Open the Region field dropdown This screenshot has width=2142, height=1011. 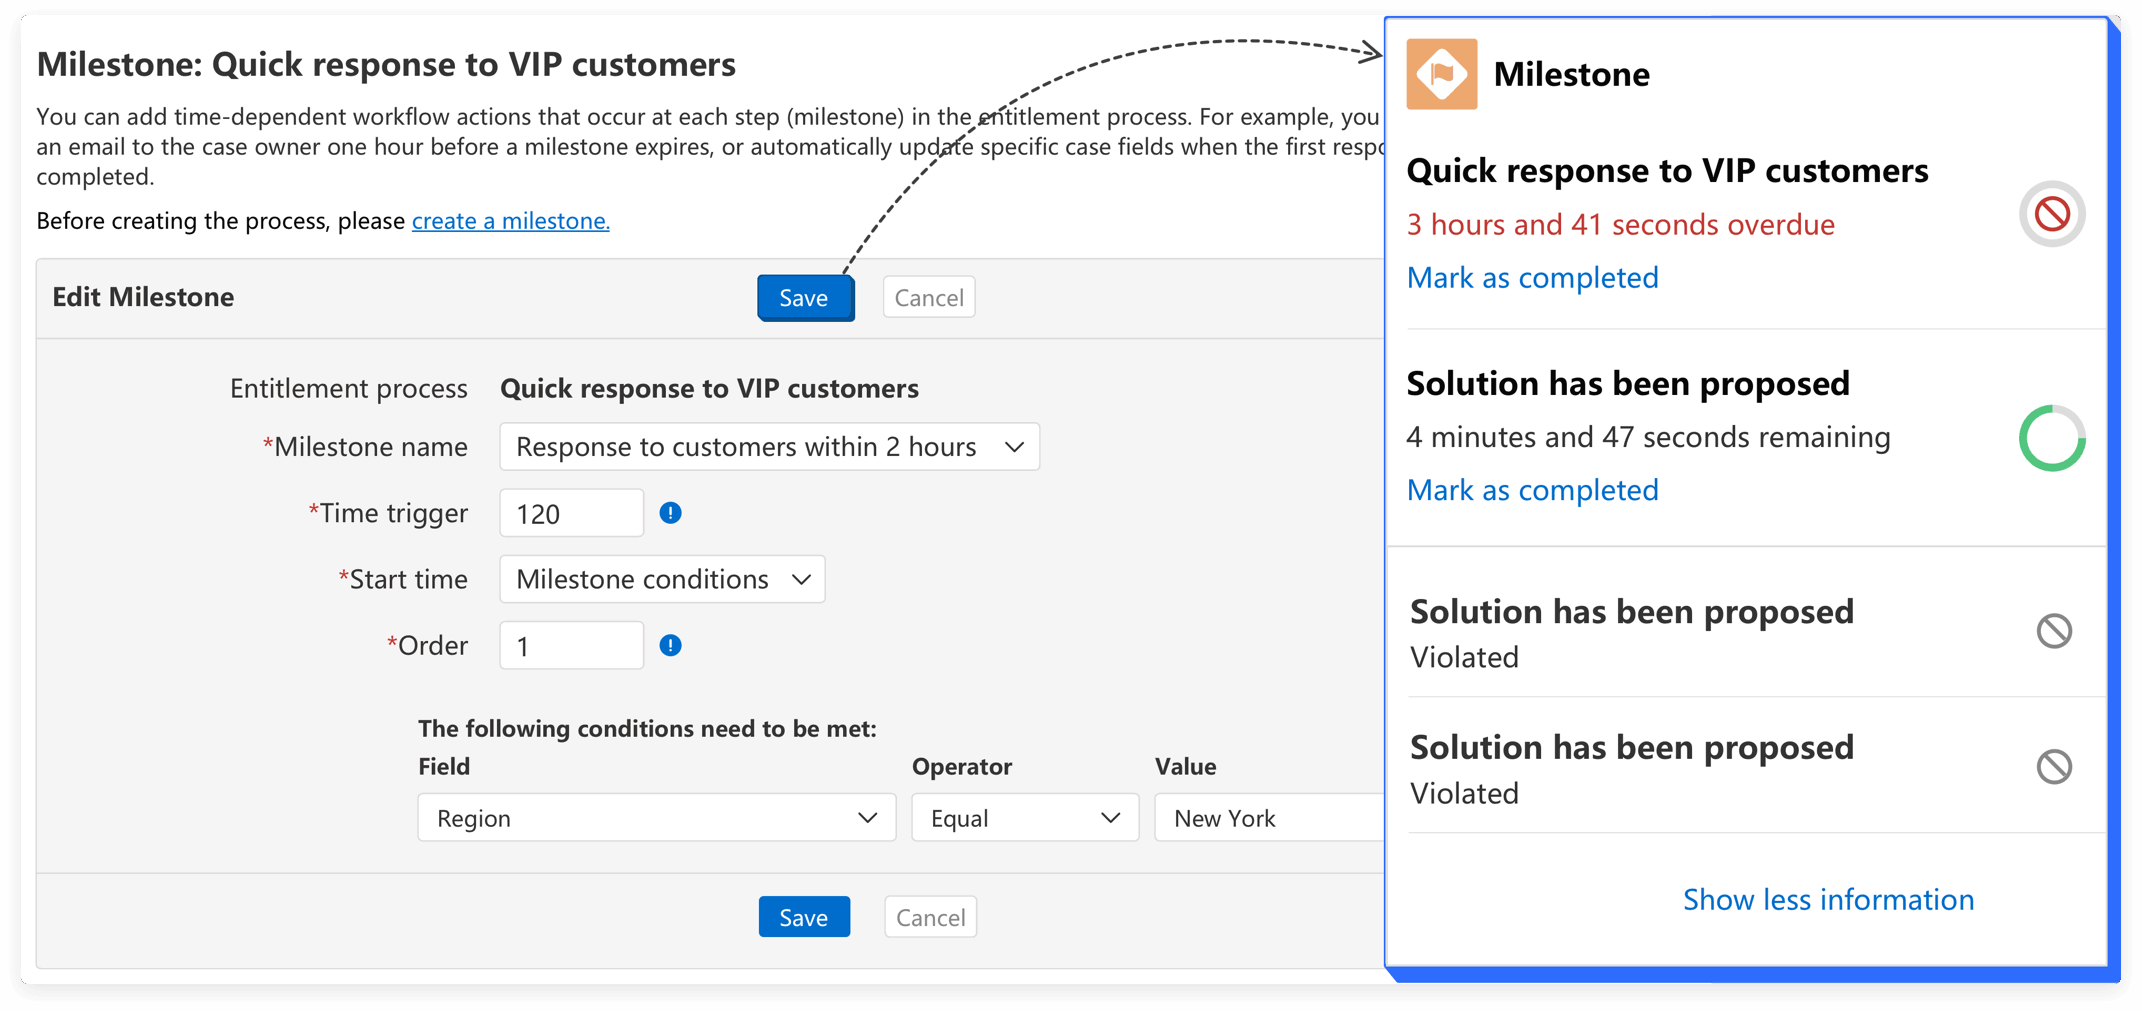point(656,818)
